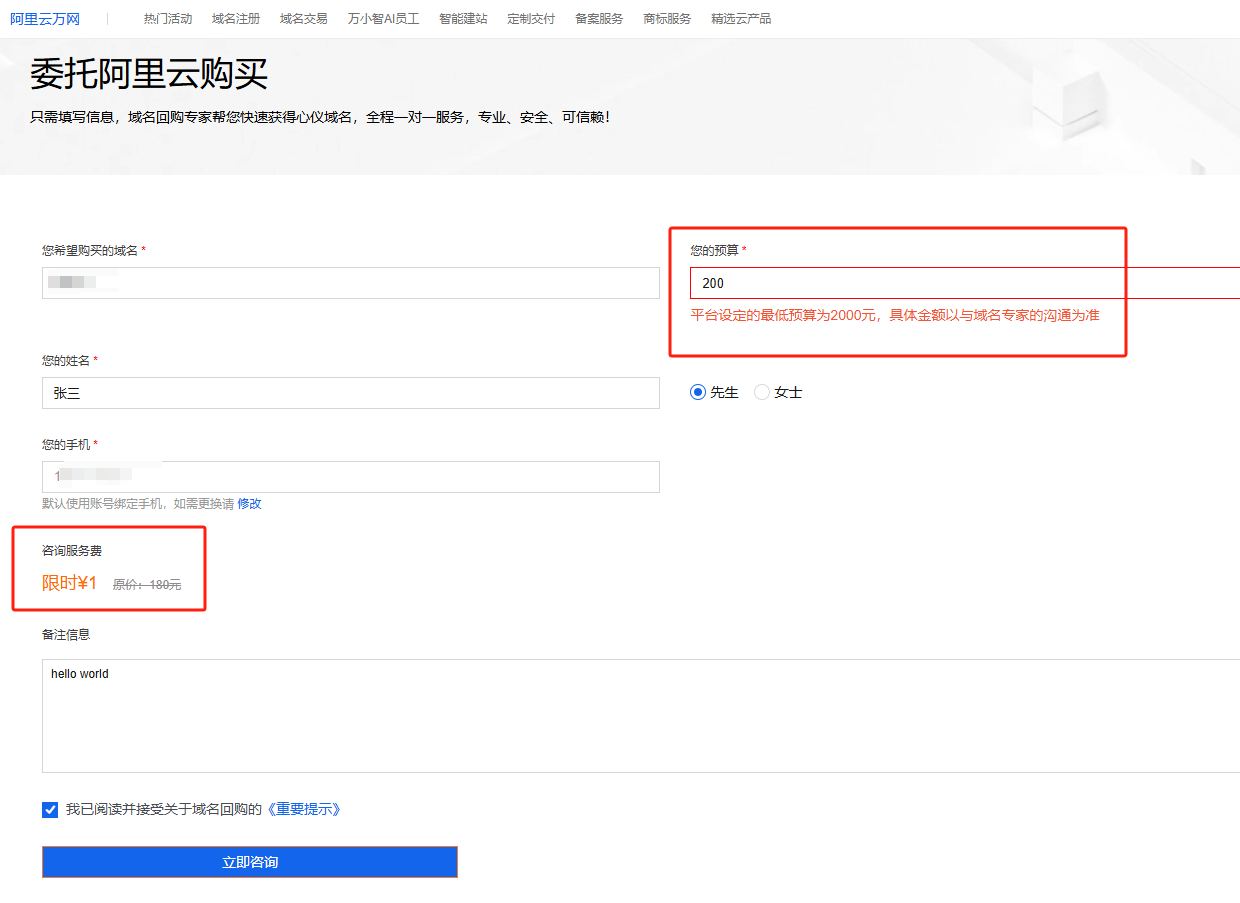Click 定制交付 in the navigation bar
The width and height of the screenshot is (1240, 903).
pos(531,19)
